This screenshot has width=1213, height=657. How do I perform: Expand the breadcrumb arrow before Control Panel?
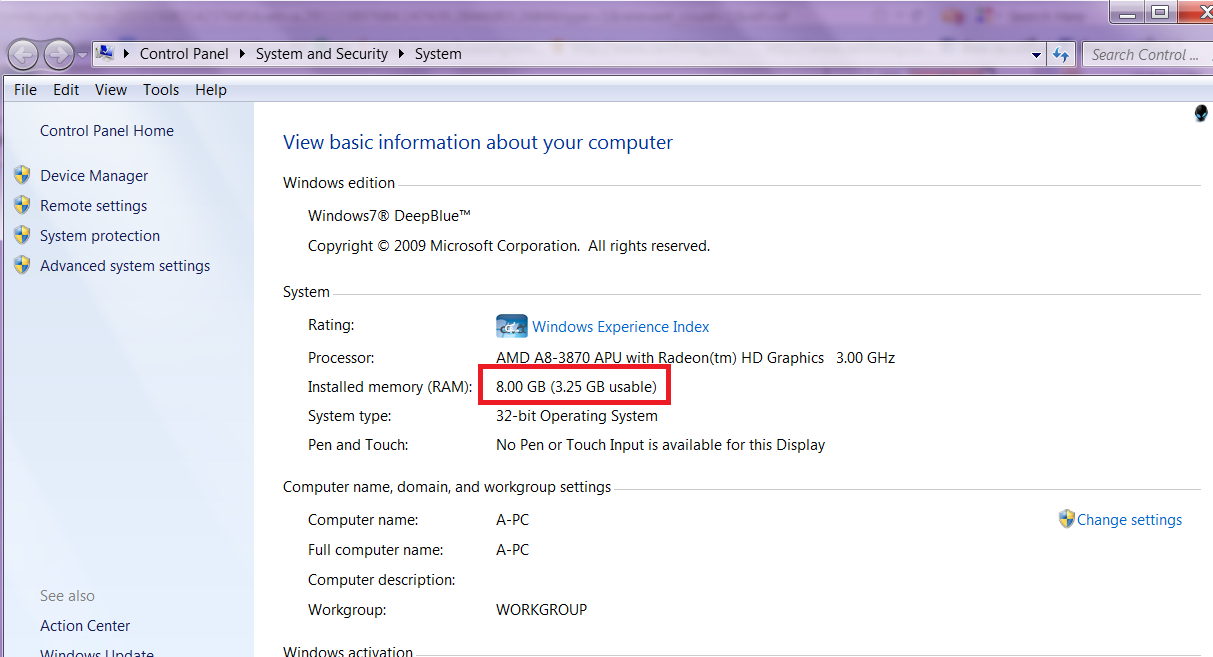tap(127, 54)
